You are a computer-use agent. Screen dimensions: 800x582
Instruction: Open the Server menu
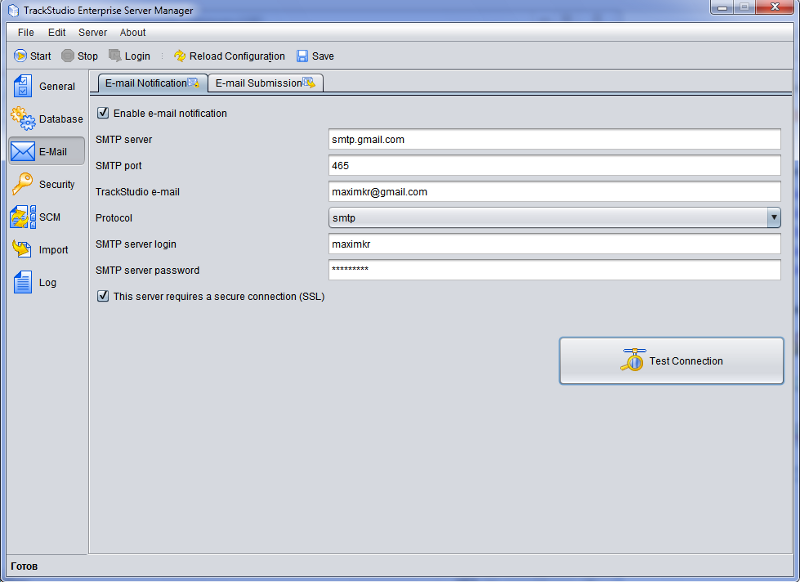click(92, 33)
